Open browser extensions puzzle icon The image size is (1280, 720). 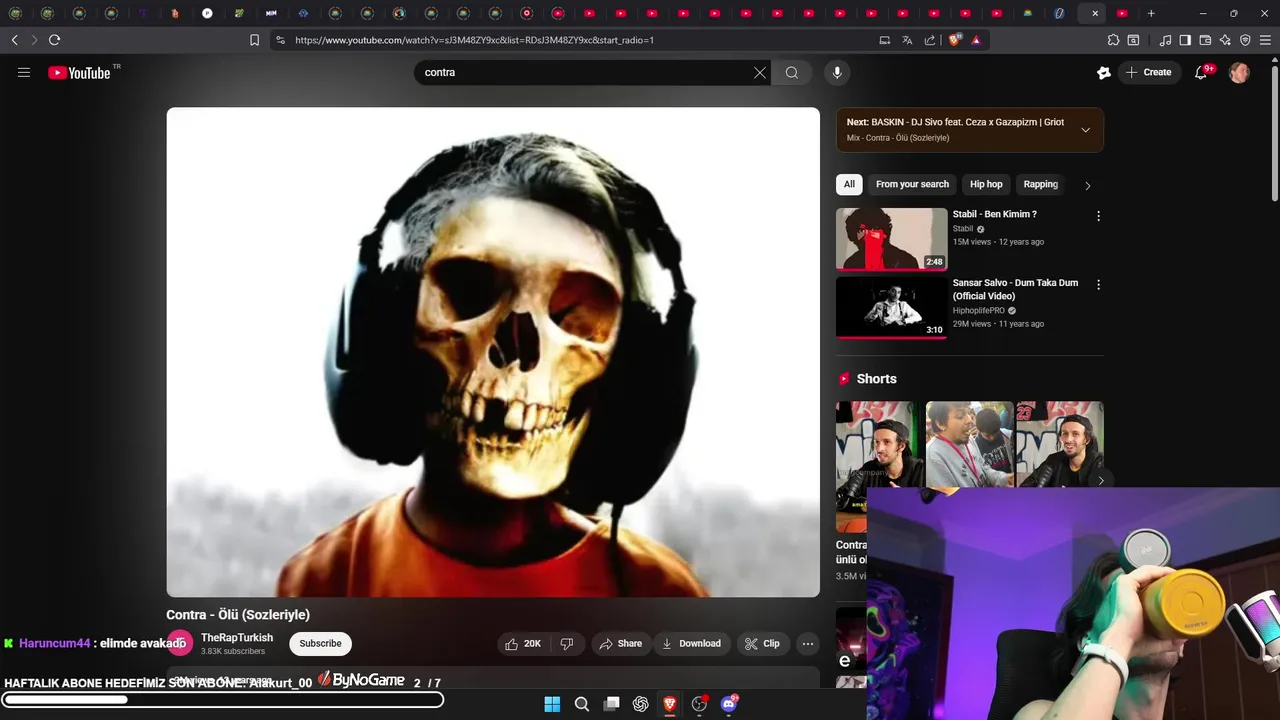pos(1113,40)
